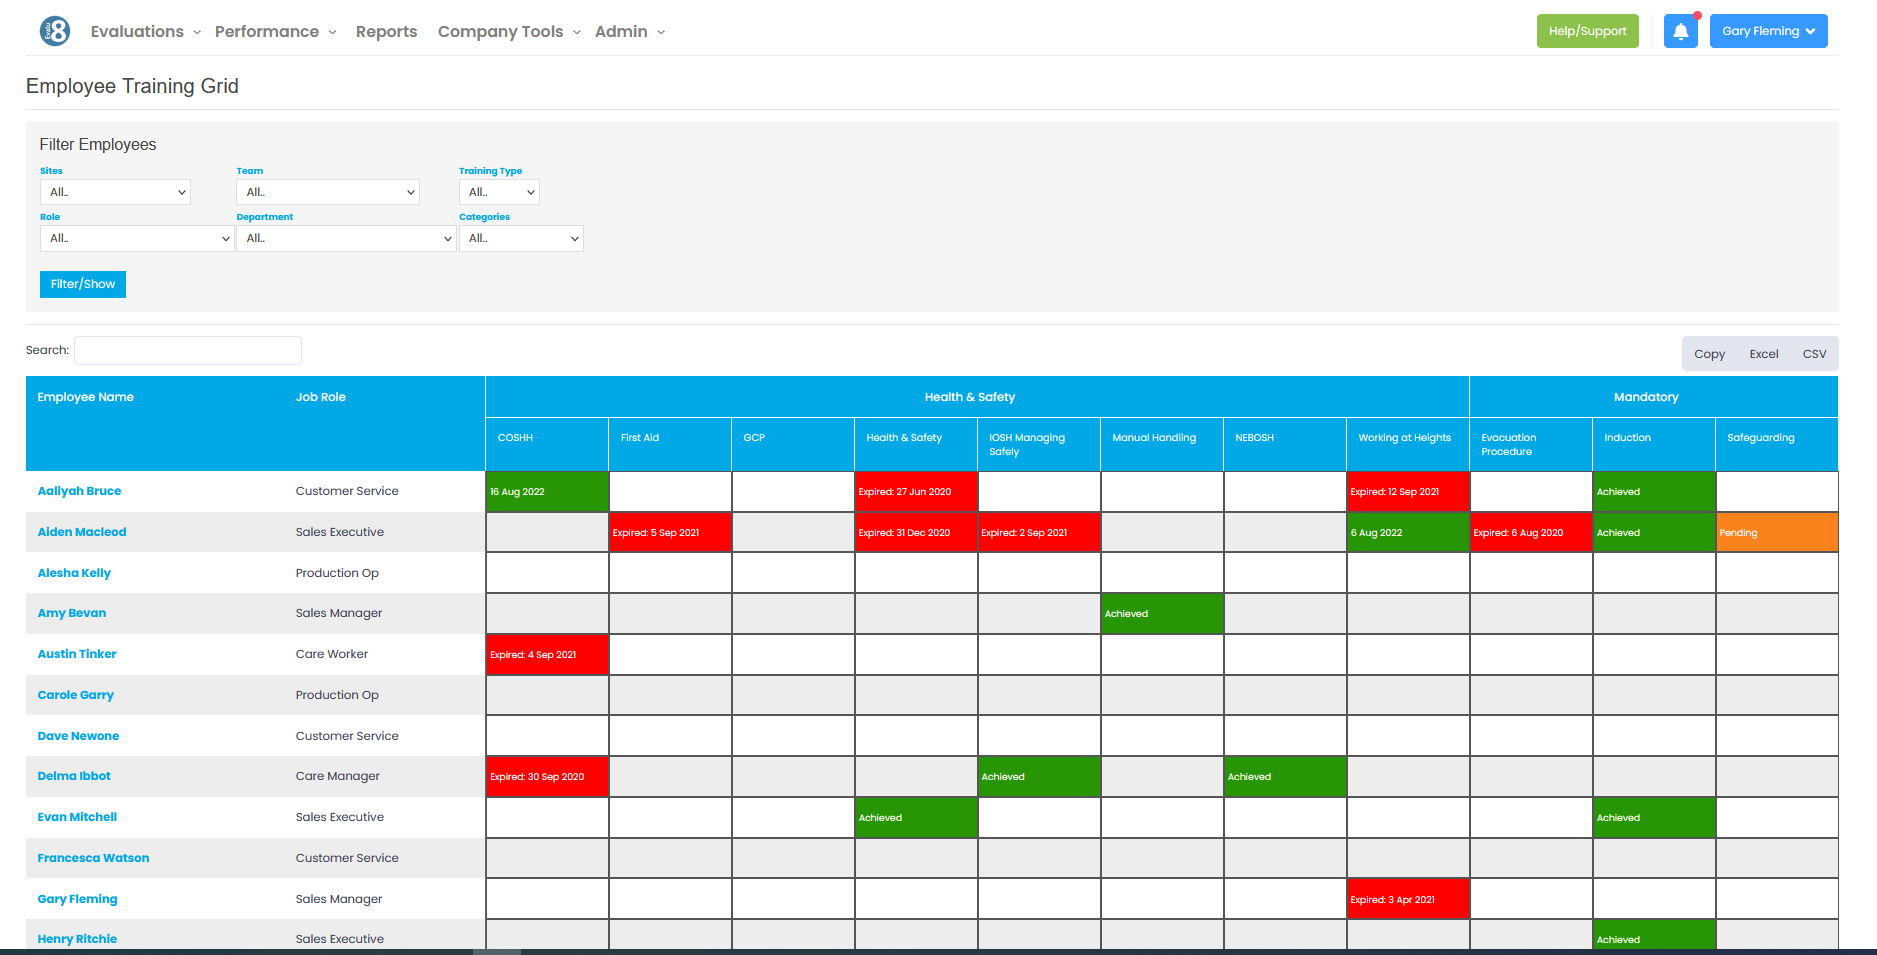Viewport: 1877px width, 955px height.
Task: Export the grid as CSV
Action: (1814, 353)
